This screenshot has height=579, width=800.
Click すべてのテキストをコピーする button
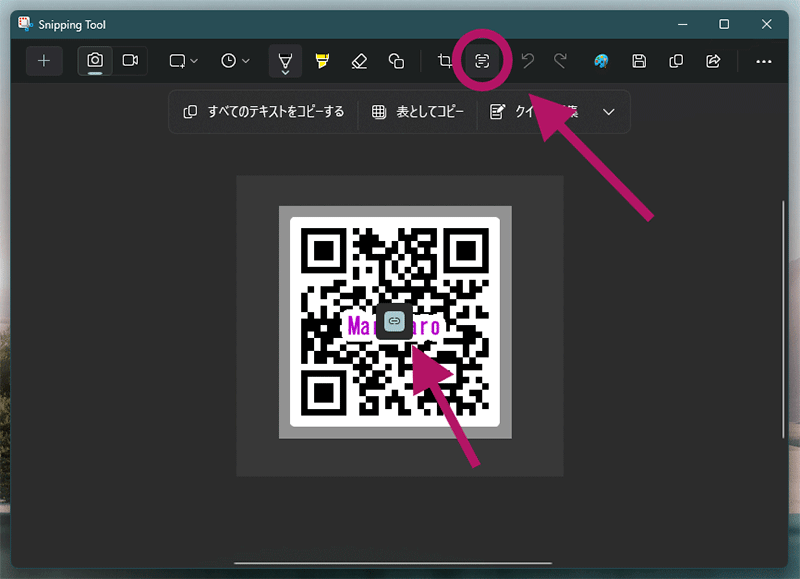click(x=264, y=112)
